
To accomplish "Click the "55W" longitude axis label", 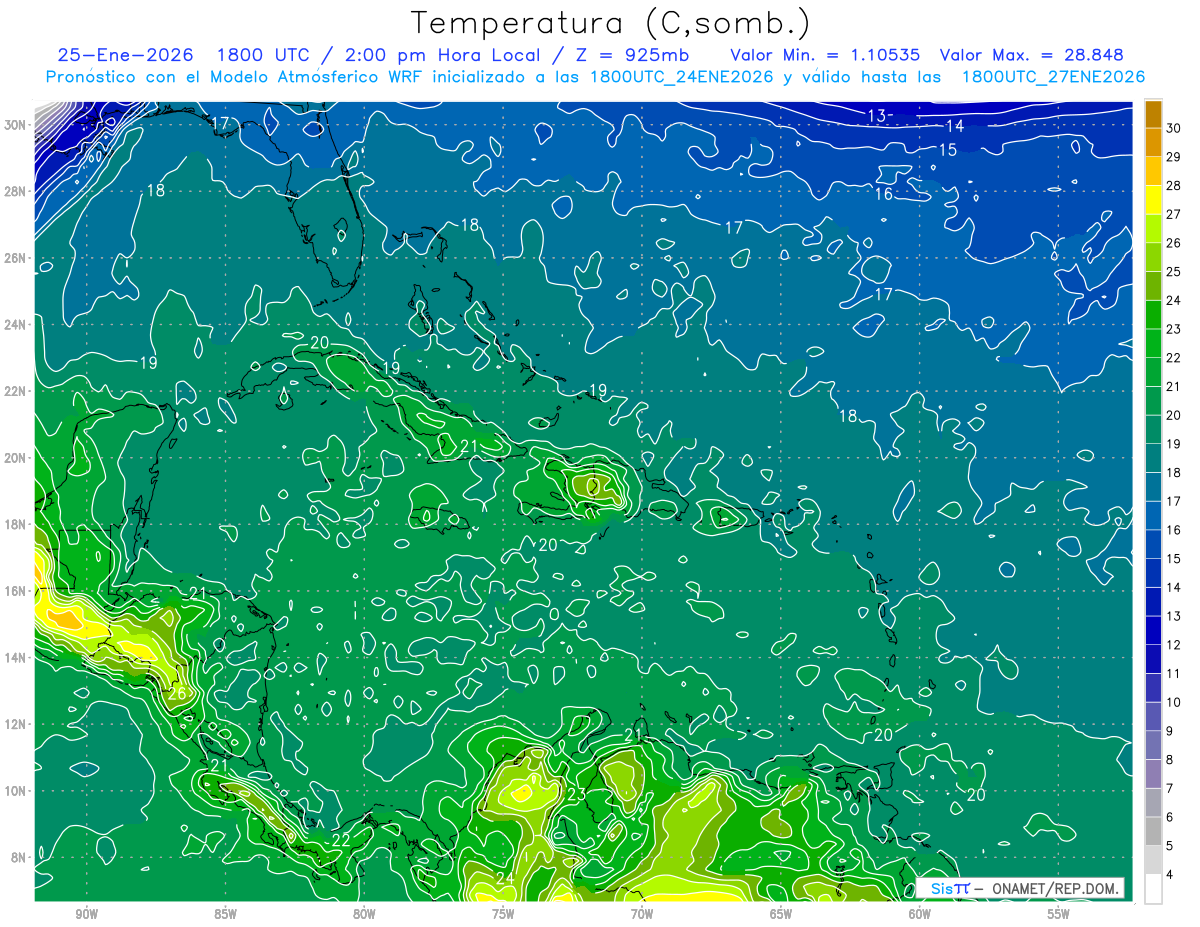I will point(1059,915).
